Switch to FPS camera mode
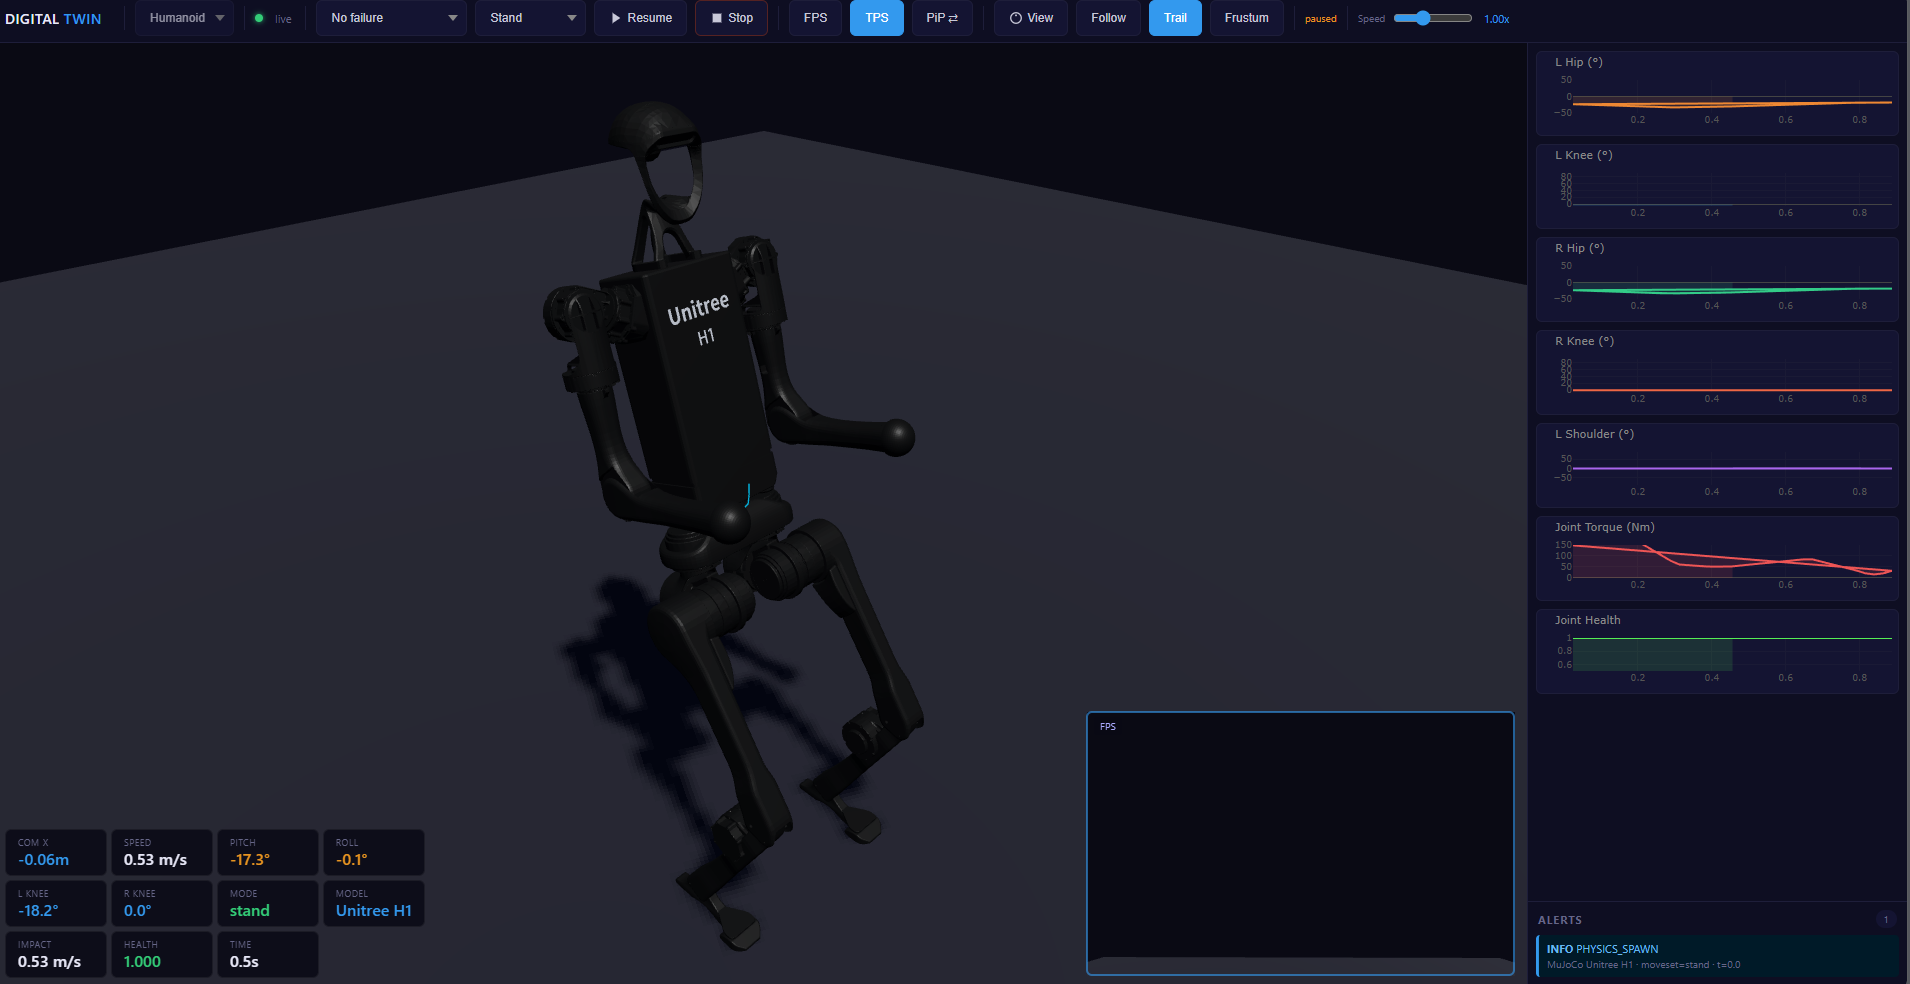 815,18
